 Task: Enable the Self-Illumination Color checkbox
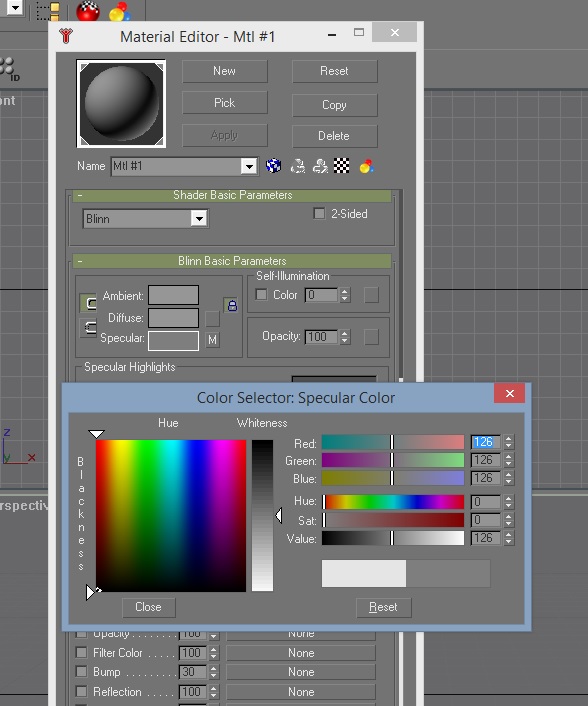(261, 294)
